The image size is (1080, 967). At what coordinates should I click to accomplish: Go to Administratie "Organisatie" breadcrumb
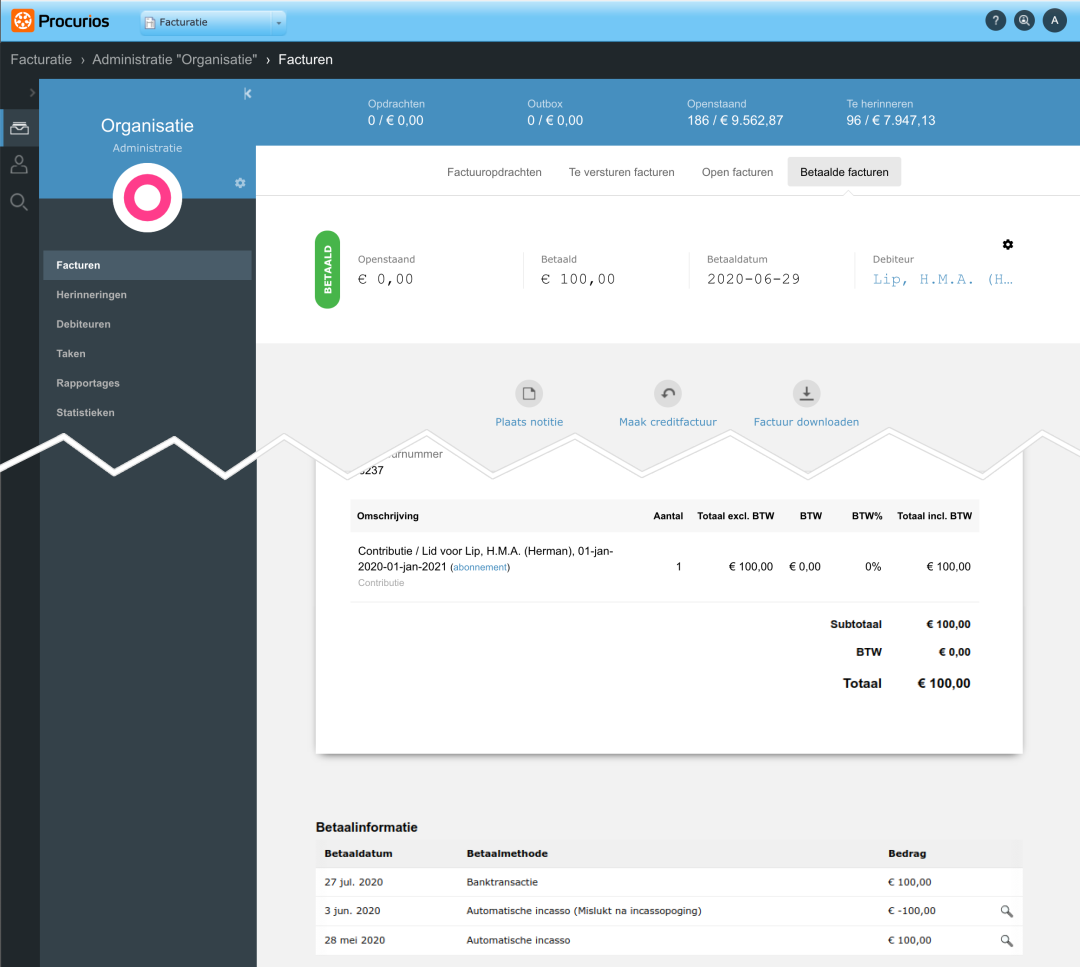click(175, 60)
